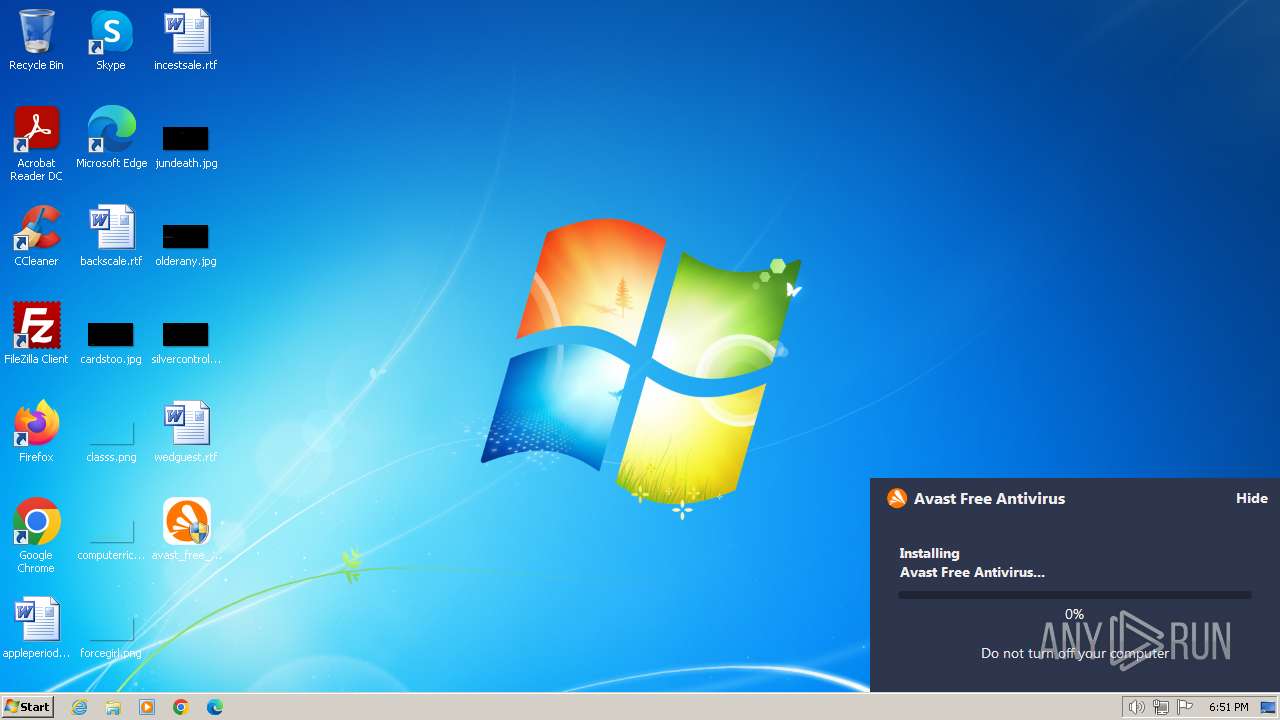1280x720 pixels.
Task: Click the 'Avast Free Antivirus' popup title
Action: click(989, 498)
